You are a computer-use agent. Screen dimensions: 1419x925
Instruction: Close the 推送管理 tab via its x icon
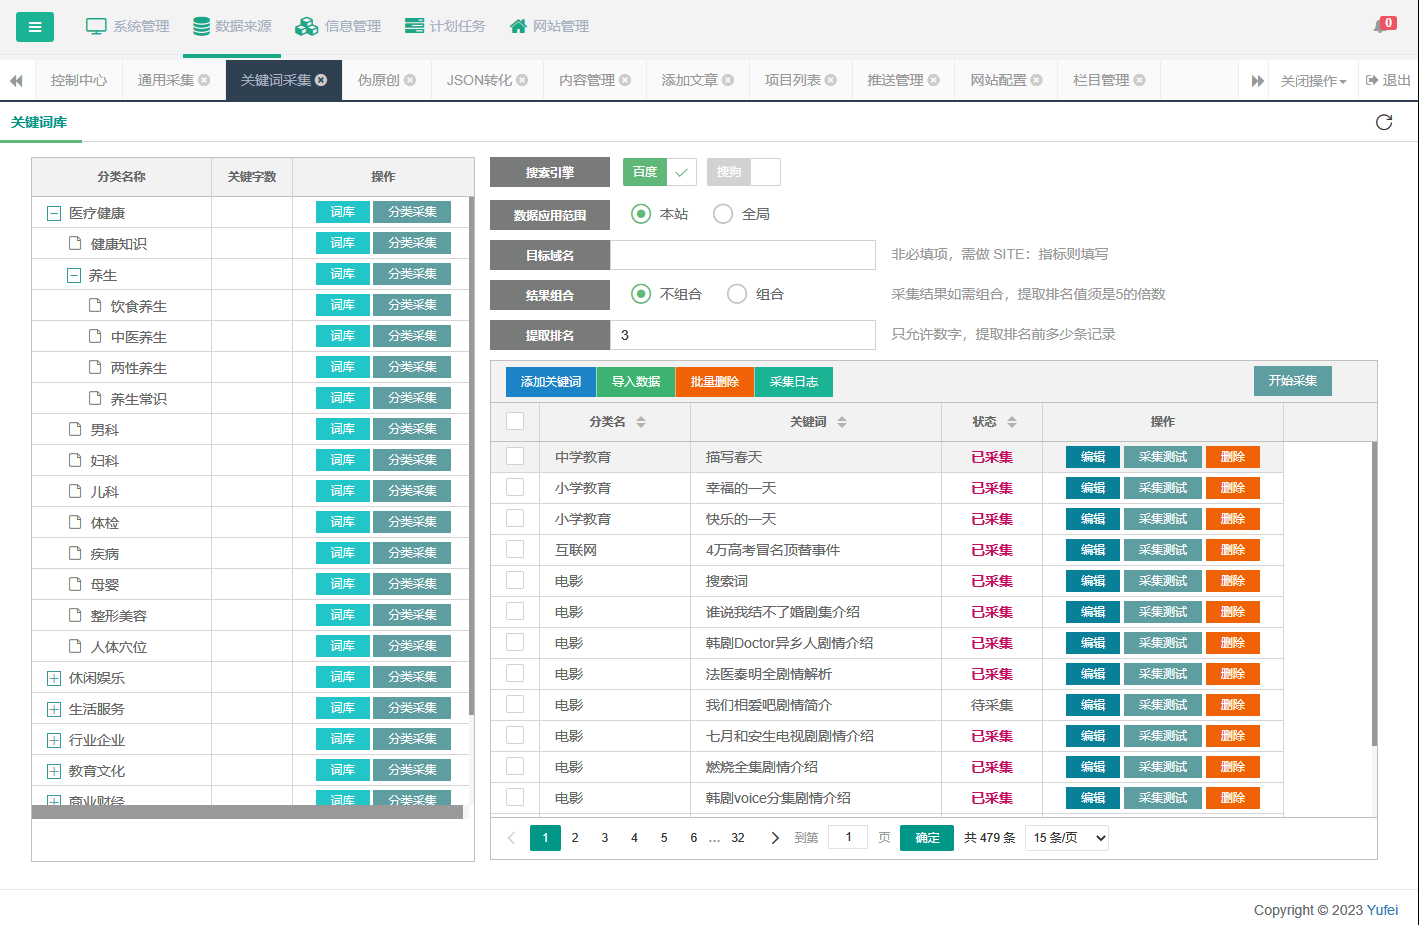934,80
